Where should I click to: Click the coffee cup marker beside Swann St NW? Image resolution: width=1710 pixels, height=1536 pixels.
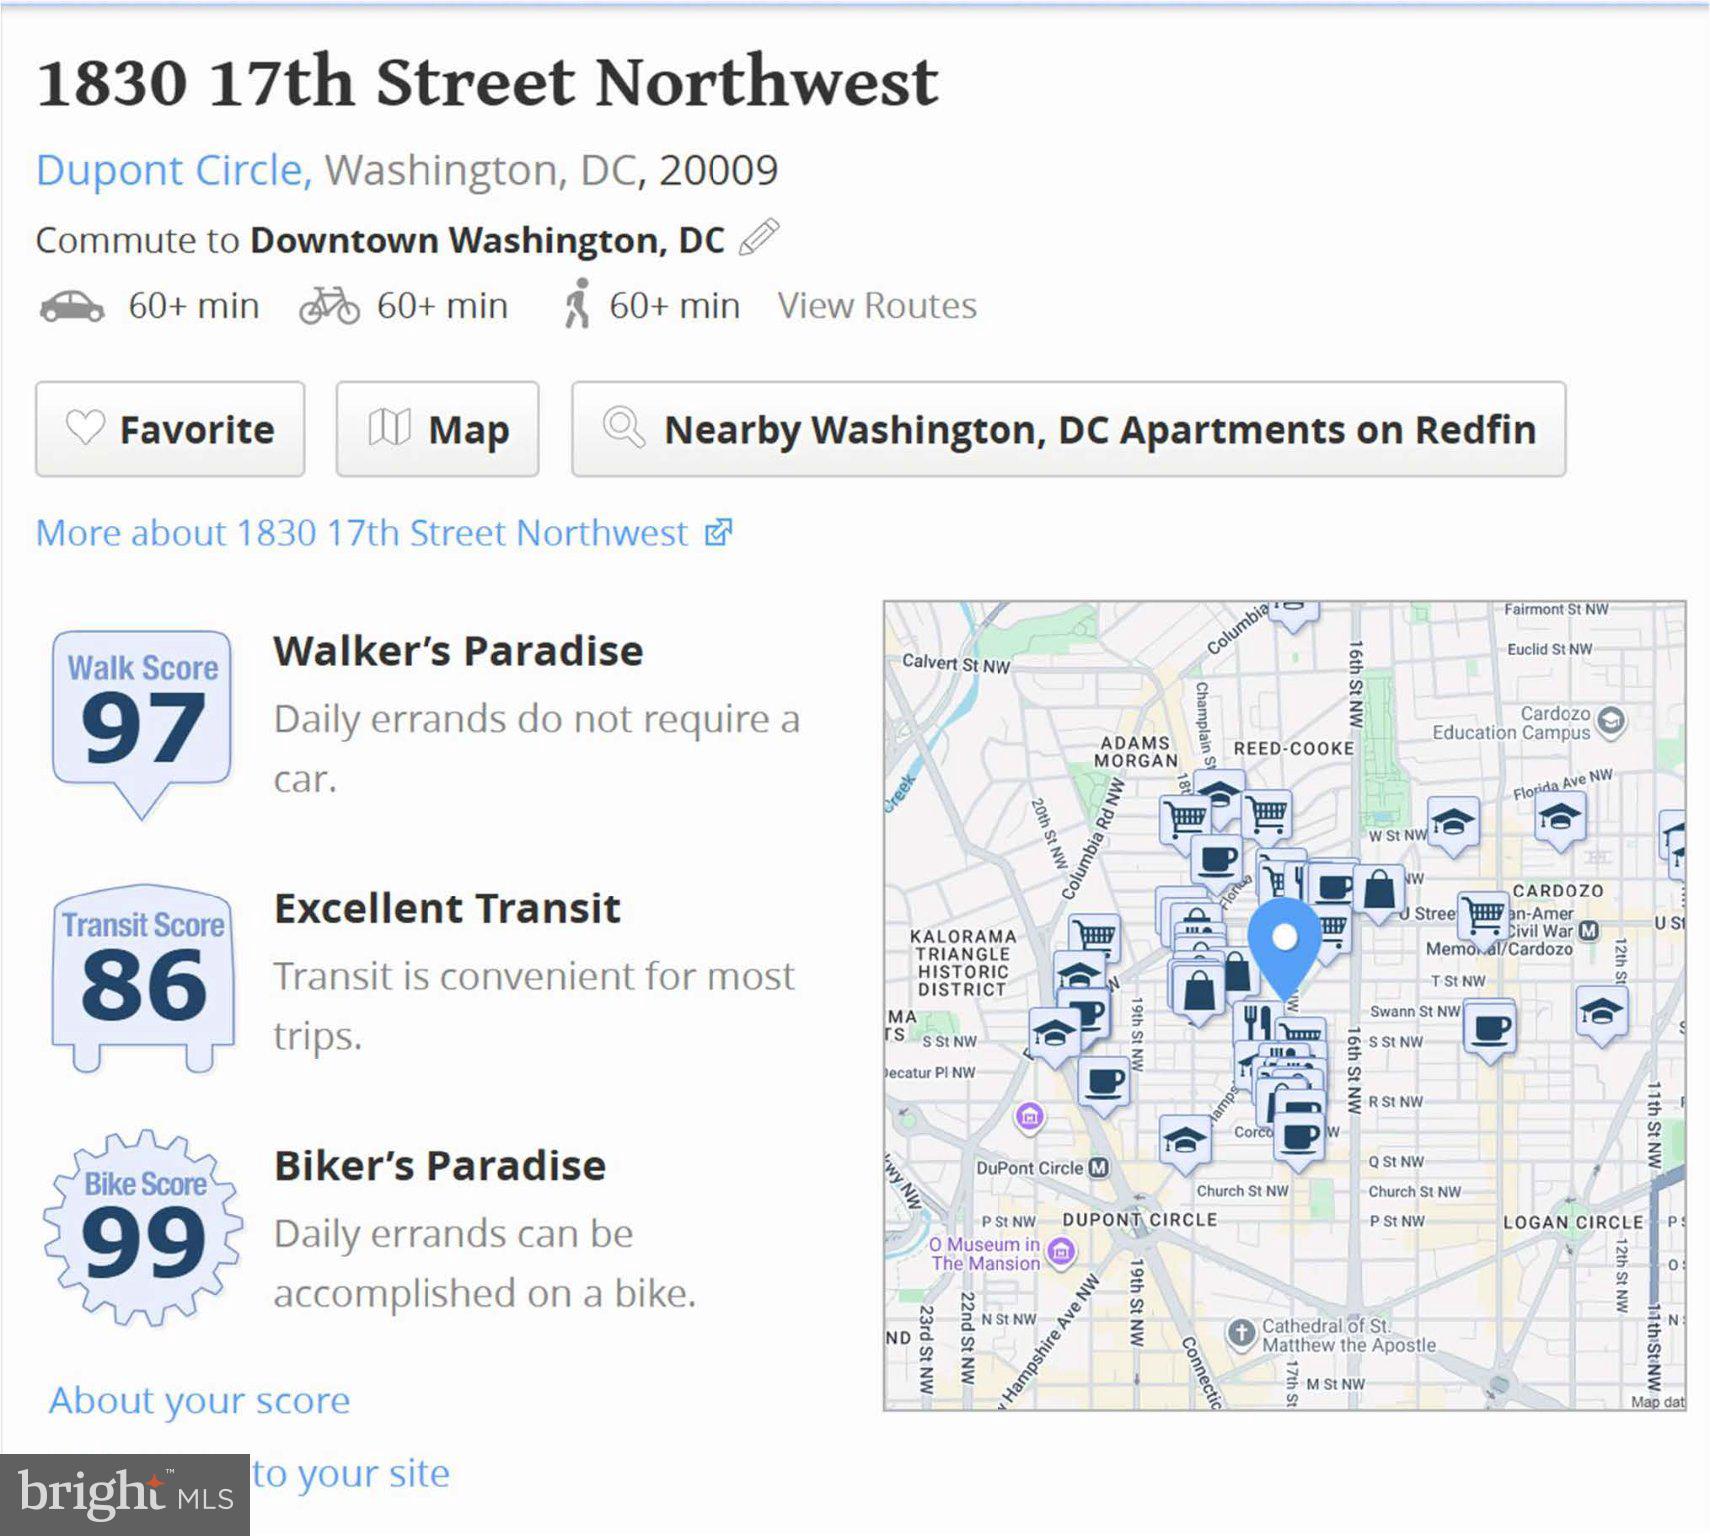tap(1490, 1028)
